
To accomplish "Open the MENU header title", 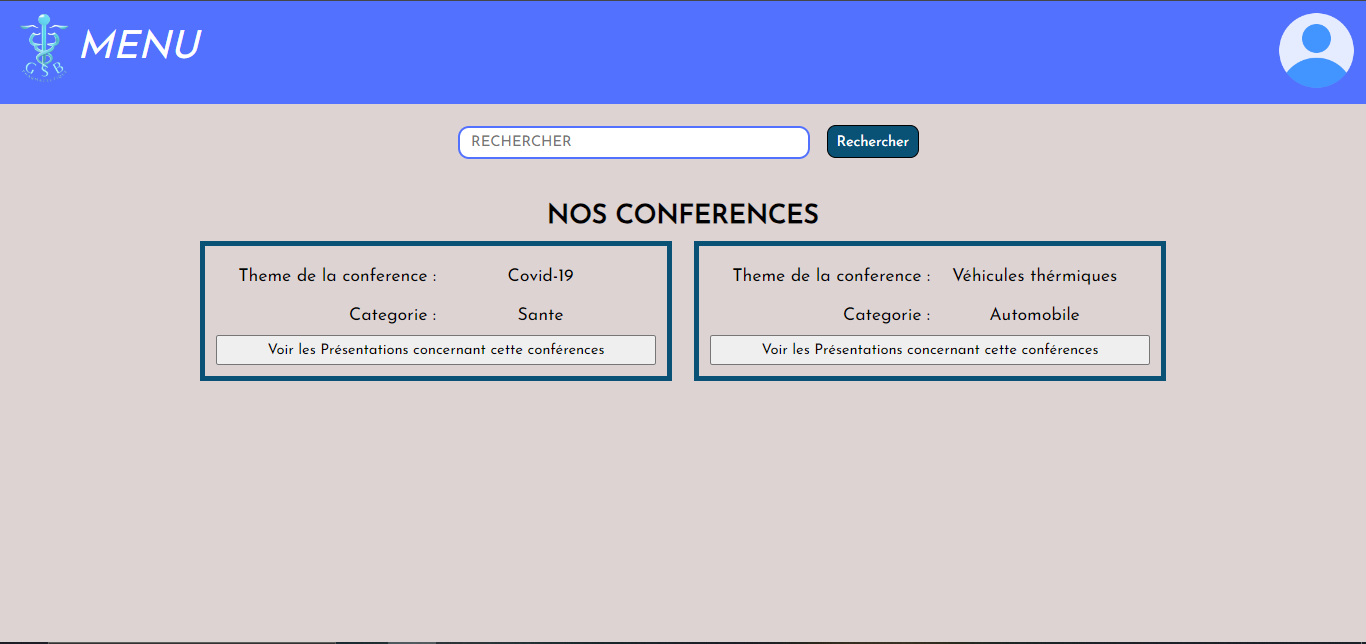I will pyautogui.click(x=140, y=46).
